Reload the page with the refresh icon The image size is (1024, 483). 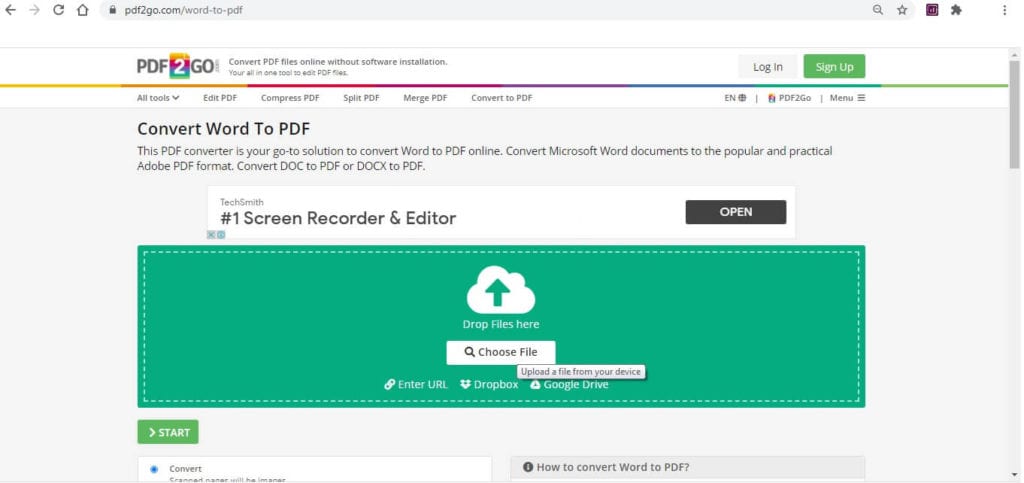58,10
